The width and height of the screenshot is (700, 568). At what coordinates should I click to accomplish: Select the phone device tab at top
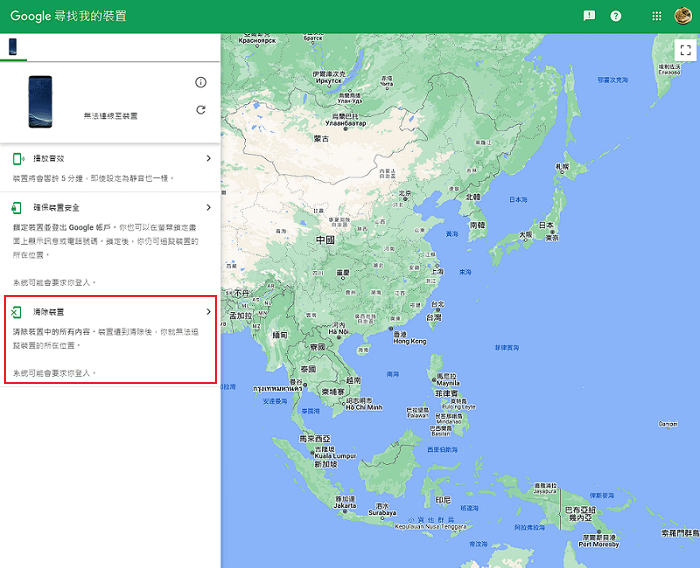[x=13, y=46]
